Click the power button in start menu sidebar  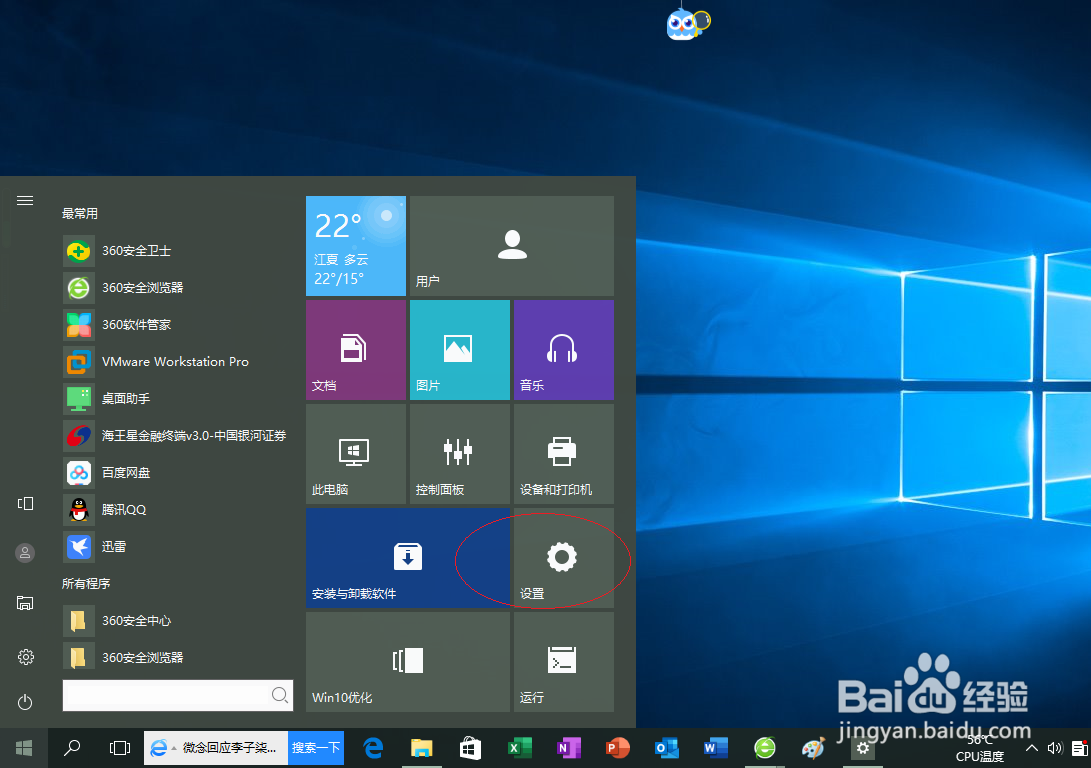(25, 702)
